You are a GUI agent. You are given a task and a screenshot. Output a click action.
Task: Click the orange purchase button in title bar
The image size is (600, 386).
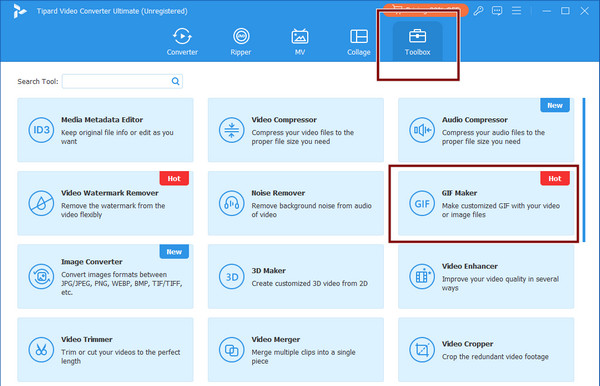pos(426,10)
